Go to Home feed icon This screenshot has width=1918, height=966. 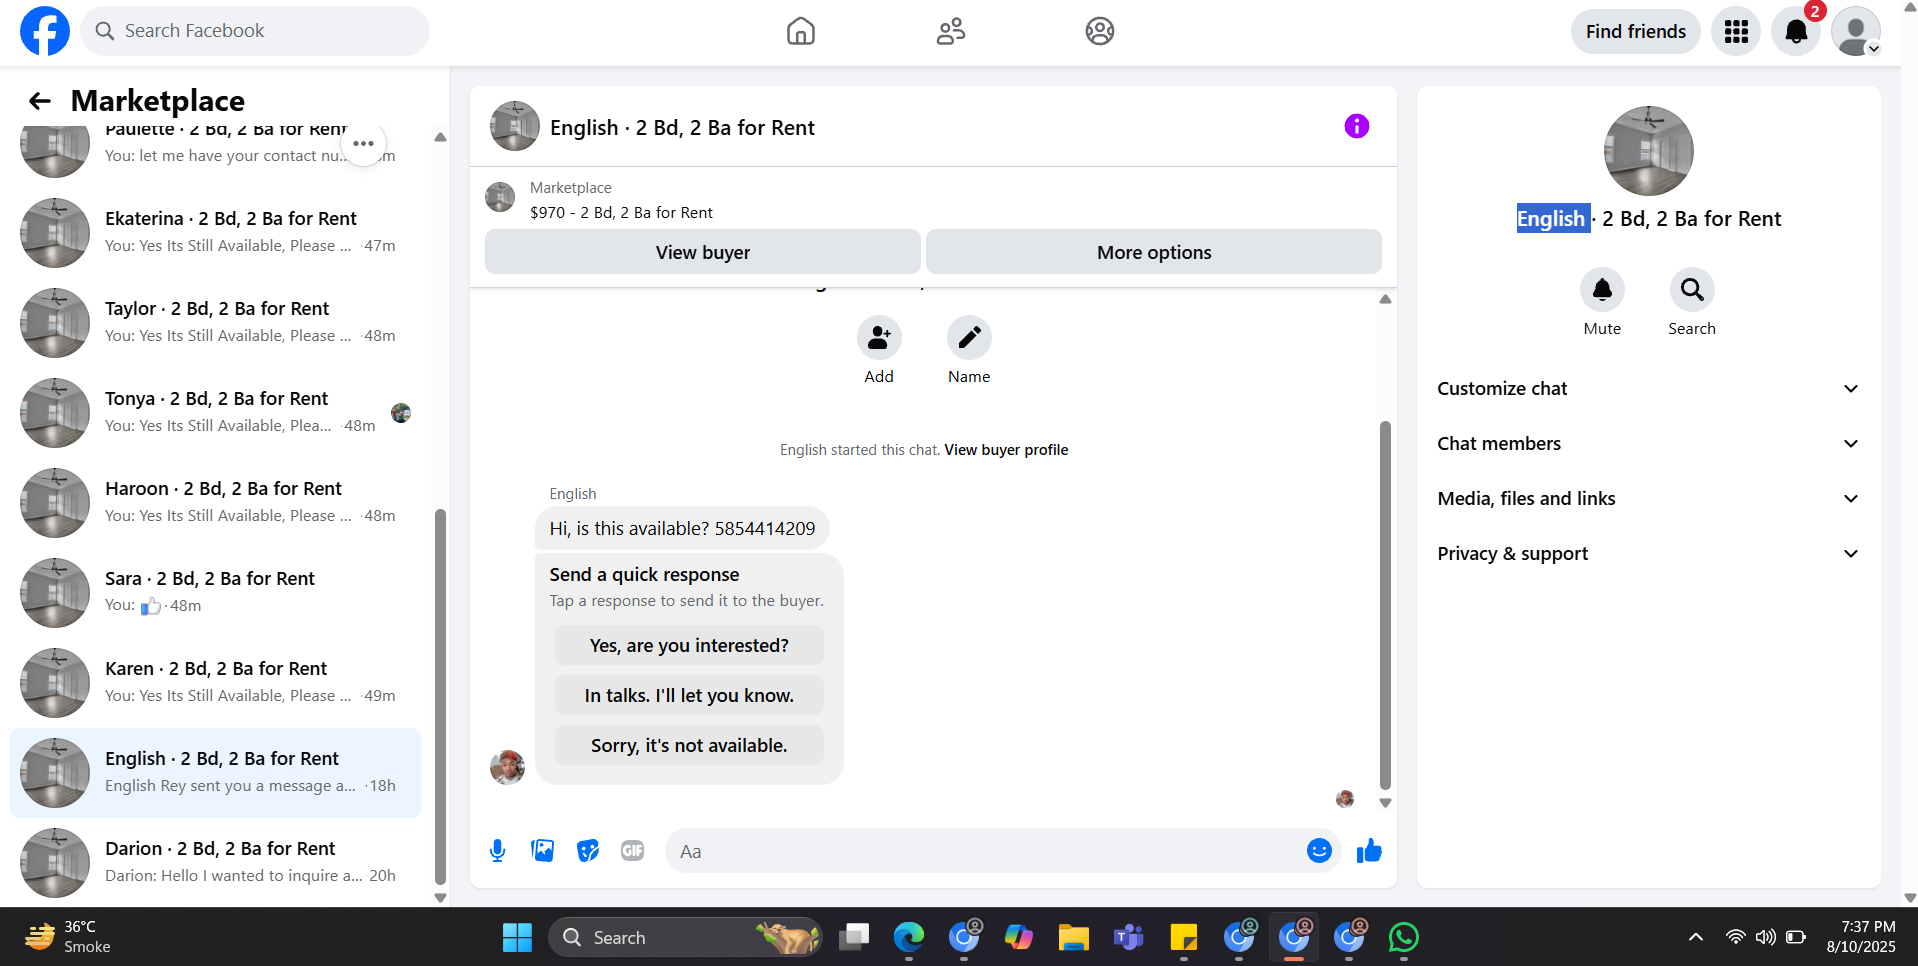pos(800,31)
